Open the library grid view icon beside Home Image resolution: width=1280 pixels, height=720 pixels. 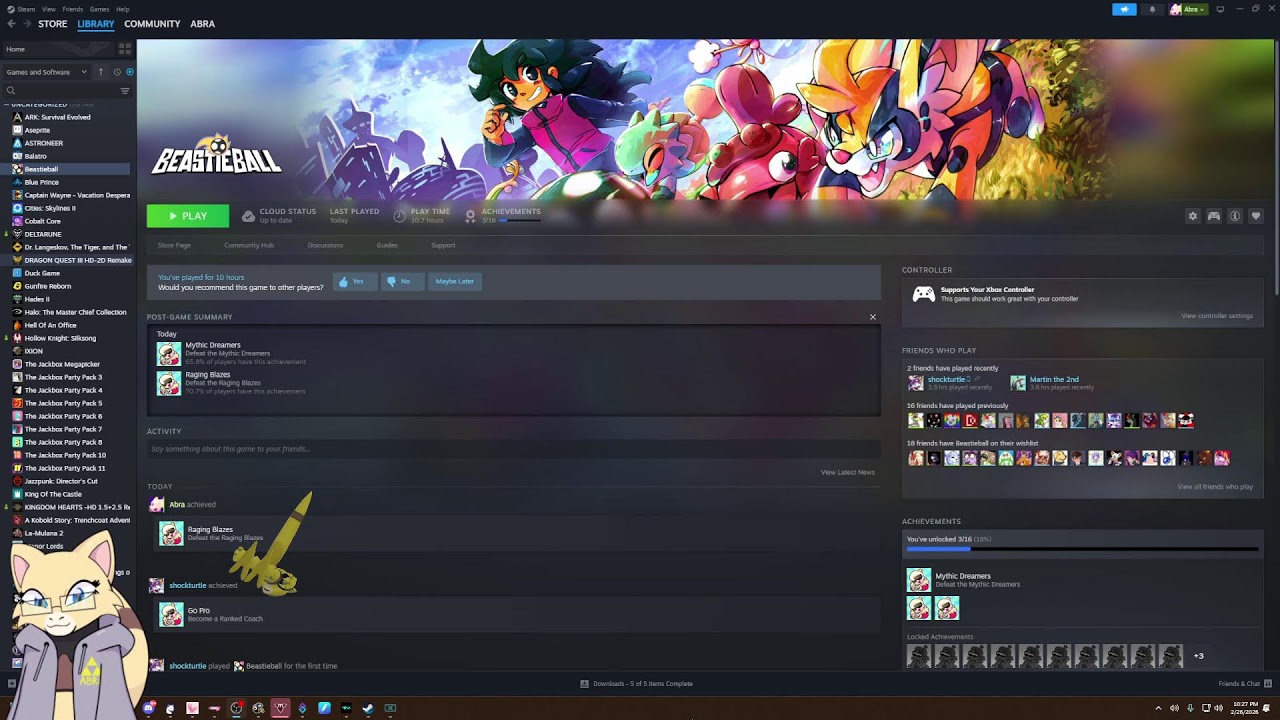[125, 49]
